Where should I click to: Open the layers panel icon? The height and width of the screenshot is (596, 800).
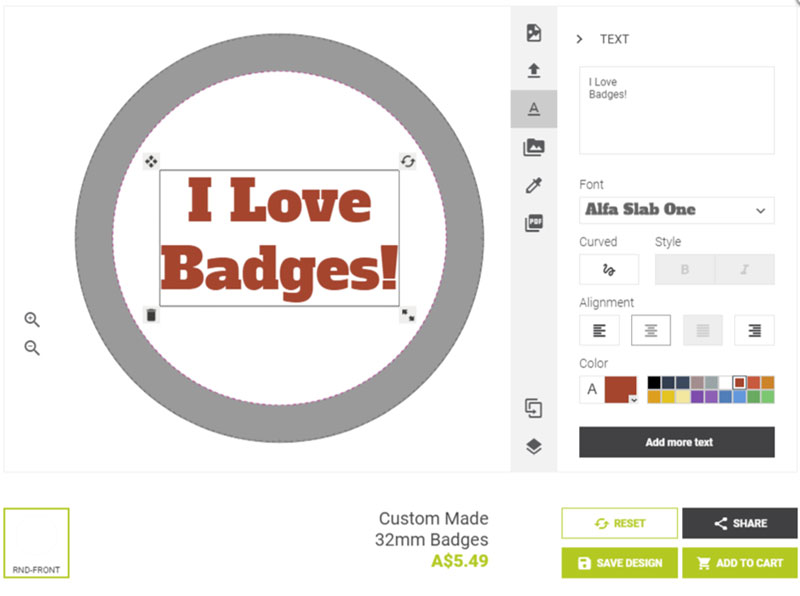534,447
